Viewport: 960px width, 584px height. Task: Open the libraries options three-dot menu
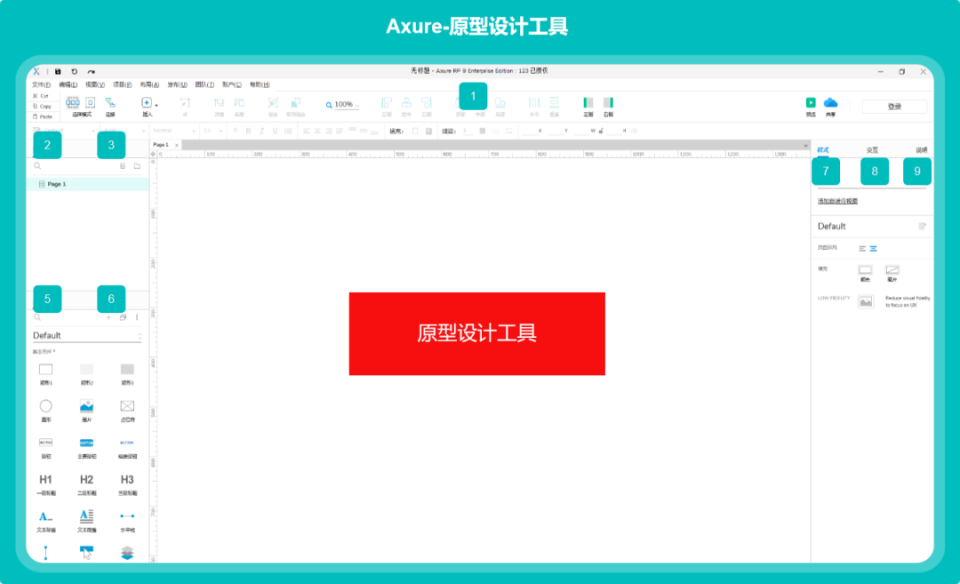pyautogui.click(x=137, y=317)
